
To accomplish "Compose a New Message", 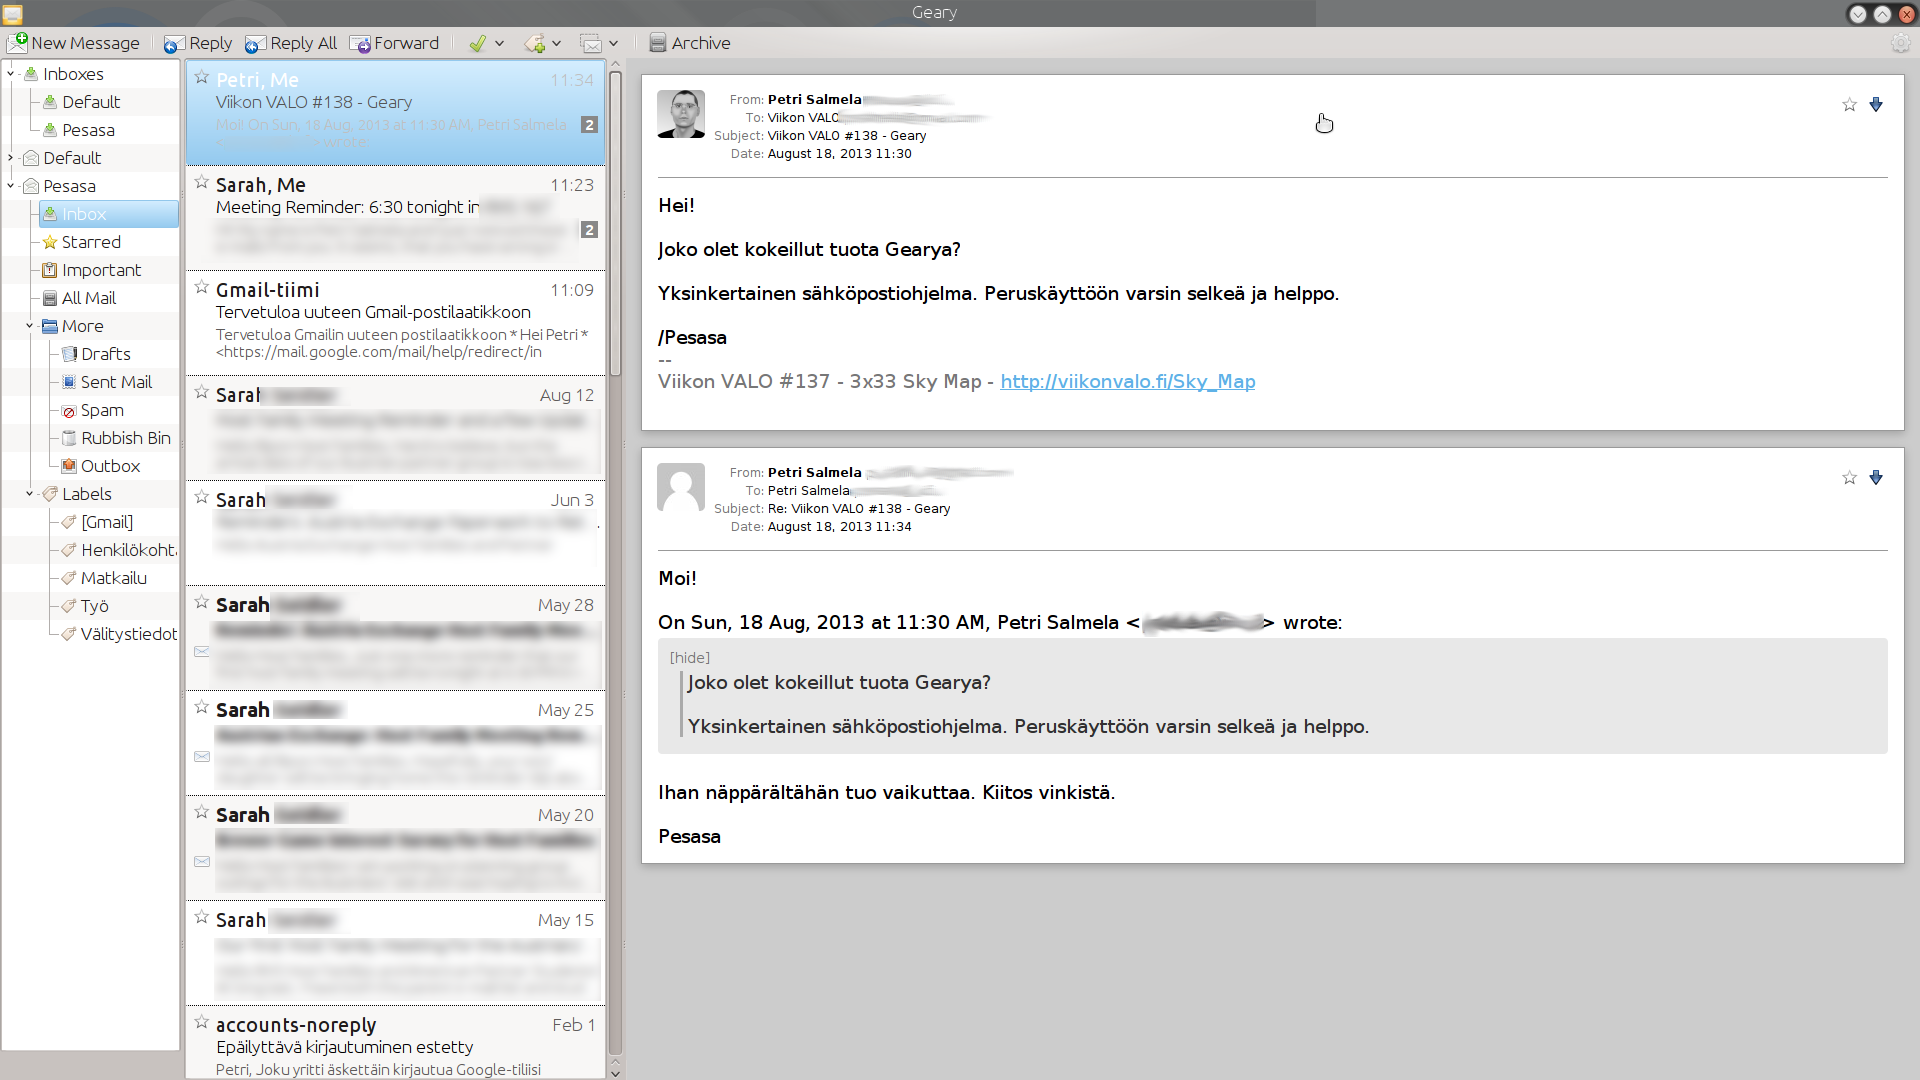I will click(x=74, y=43).
